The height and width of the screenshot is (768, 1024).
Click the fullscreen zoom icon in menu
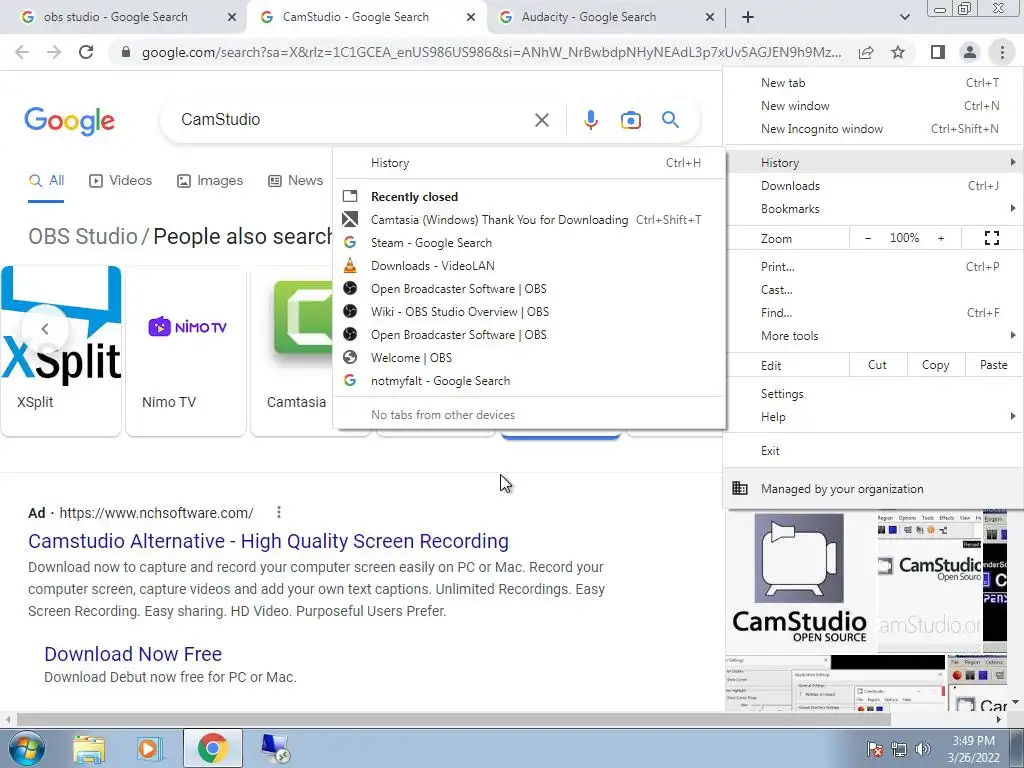coord(991,238)
